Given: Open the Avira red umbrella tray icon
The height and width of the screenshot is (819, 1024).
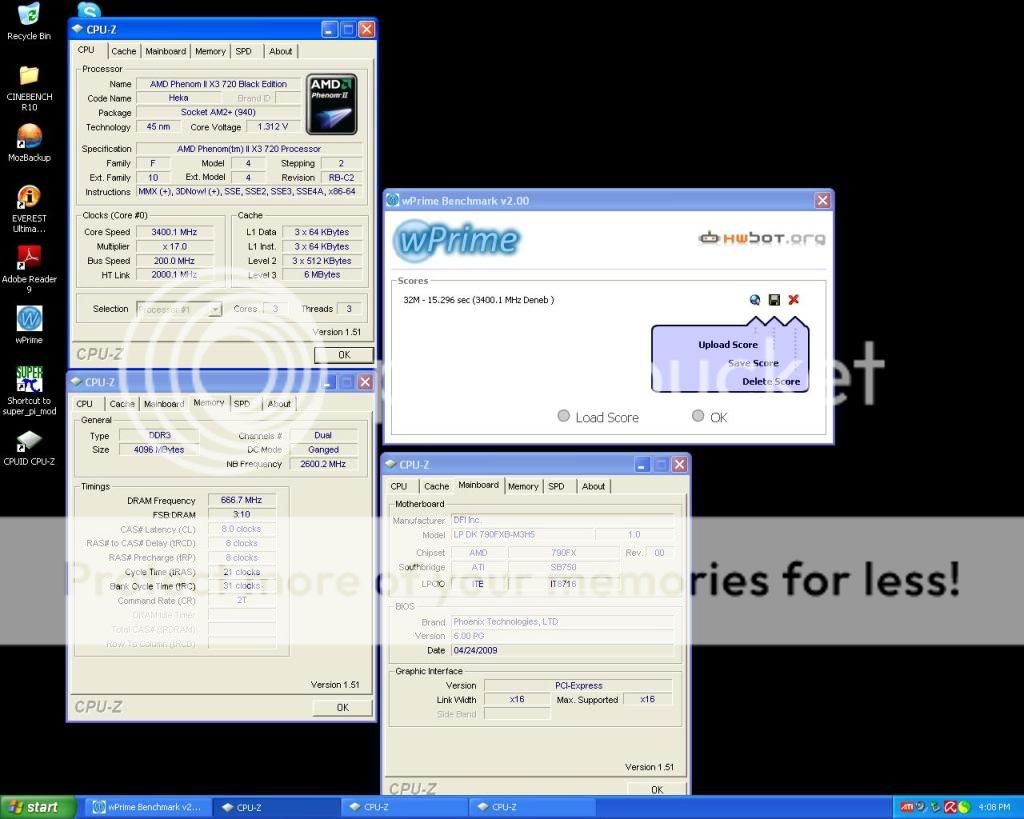Looking at the screenshot, I should tap(950, 807).
